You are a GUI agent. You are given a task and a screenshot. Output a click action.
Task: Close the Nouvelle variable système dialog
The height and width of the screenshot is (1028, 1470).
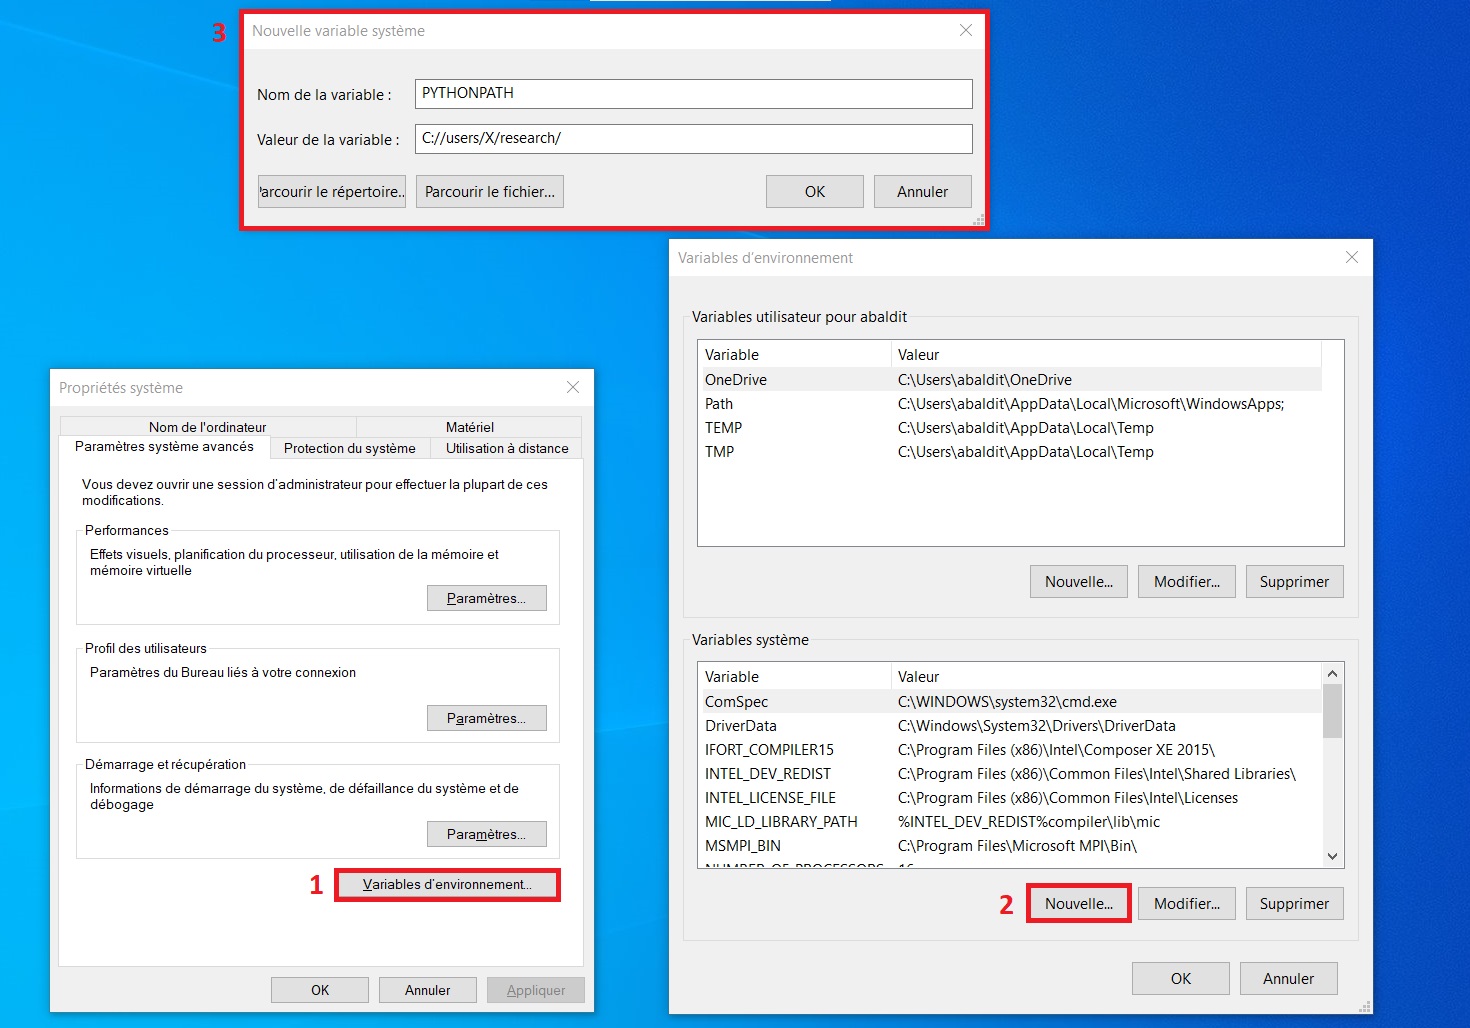(965, 31)
